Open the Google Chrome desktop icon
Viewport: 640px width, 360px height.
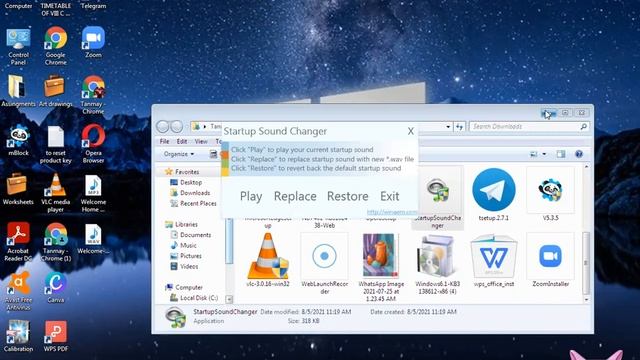coord(56,46)
